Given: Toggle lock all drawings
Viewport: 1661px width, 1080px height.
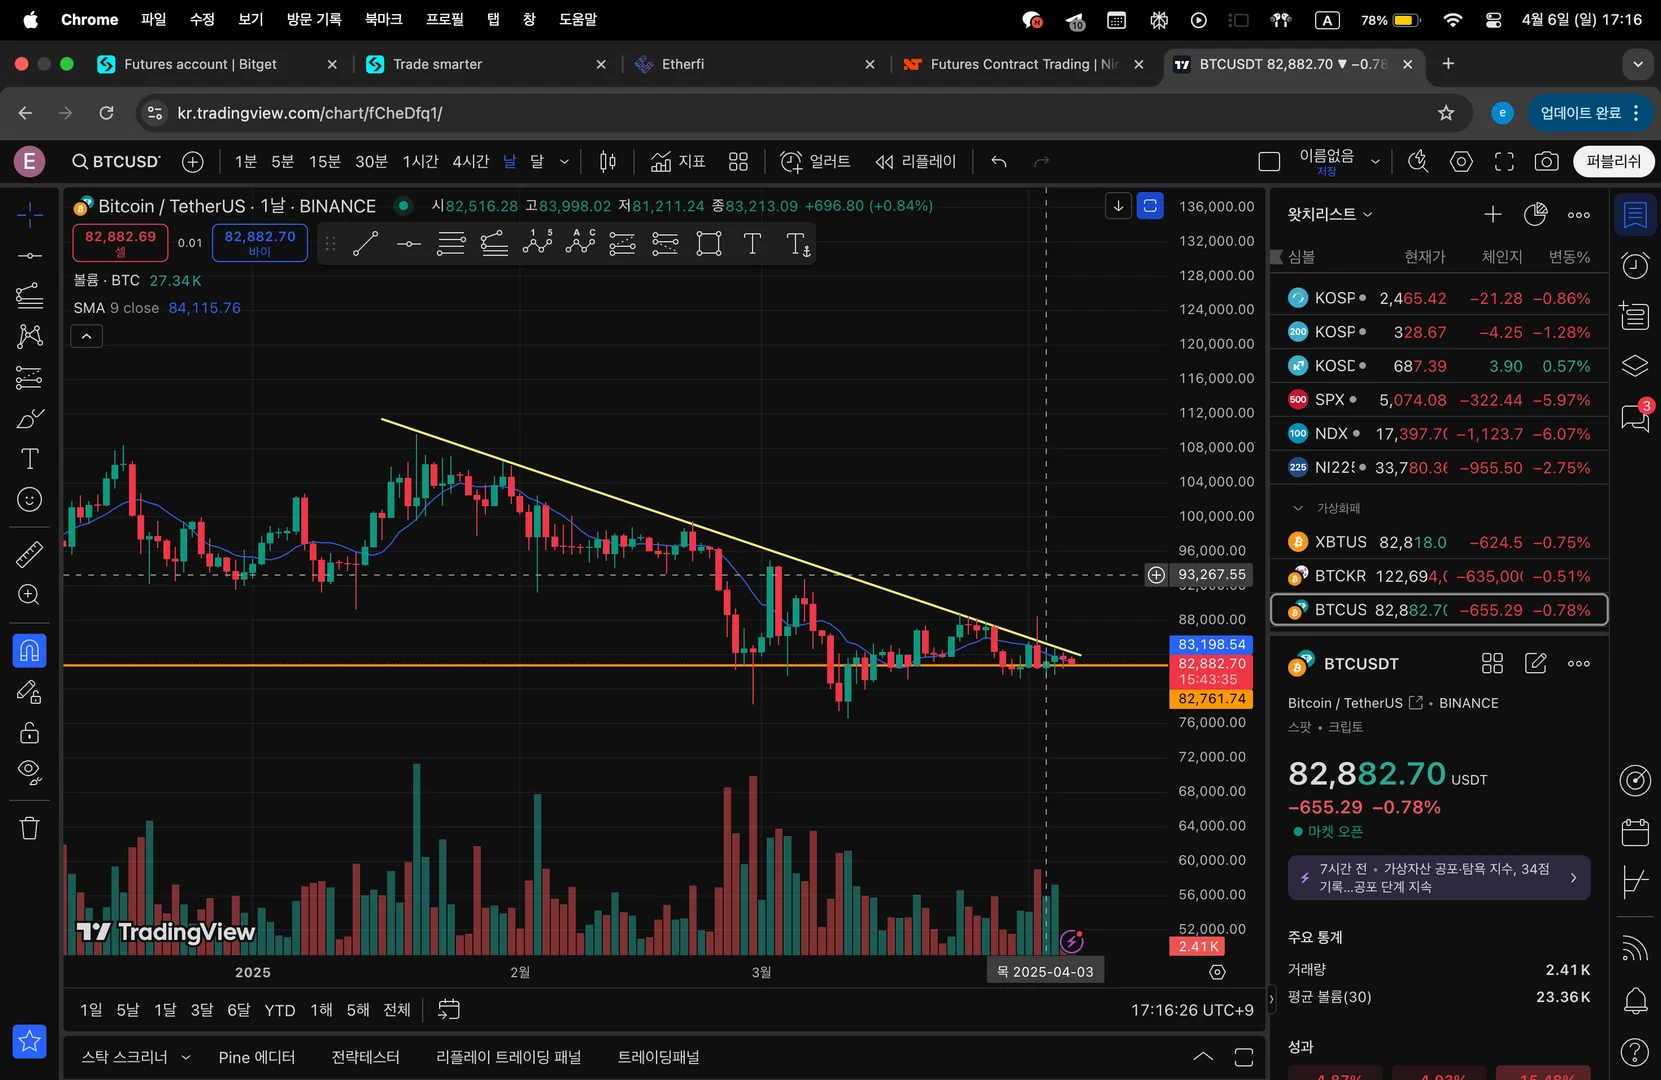Looking at the screenshot, I should (x=30, y=733).
